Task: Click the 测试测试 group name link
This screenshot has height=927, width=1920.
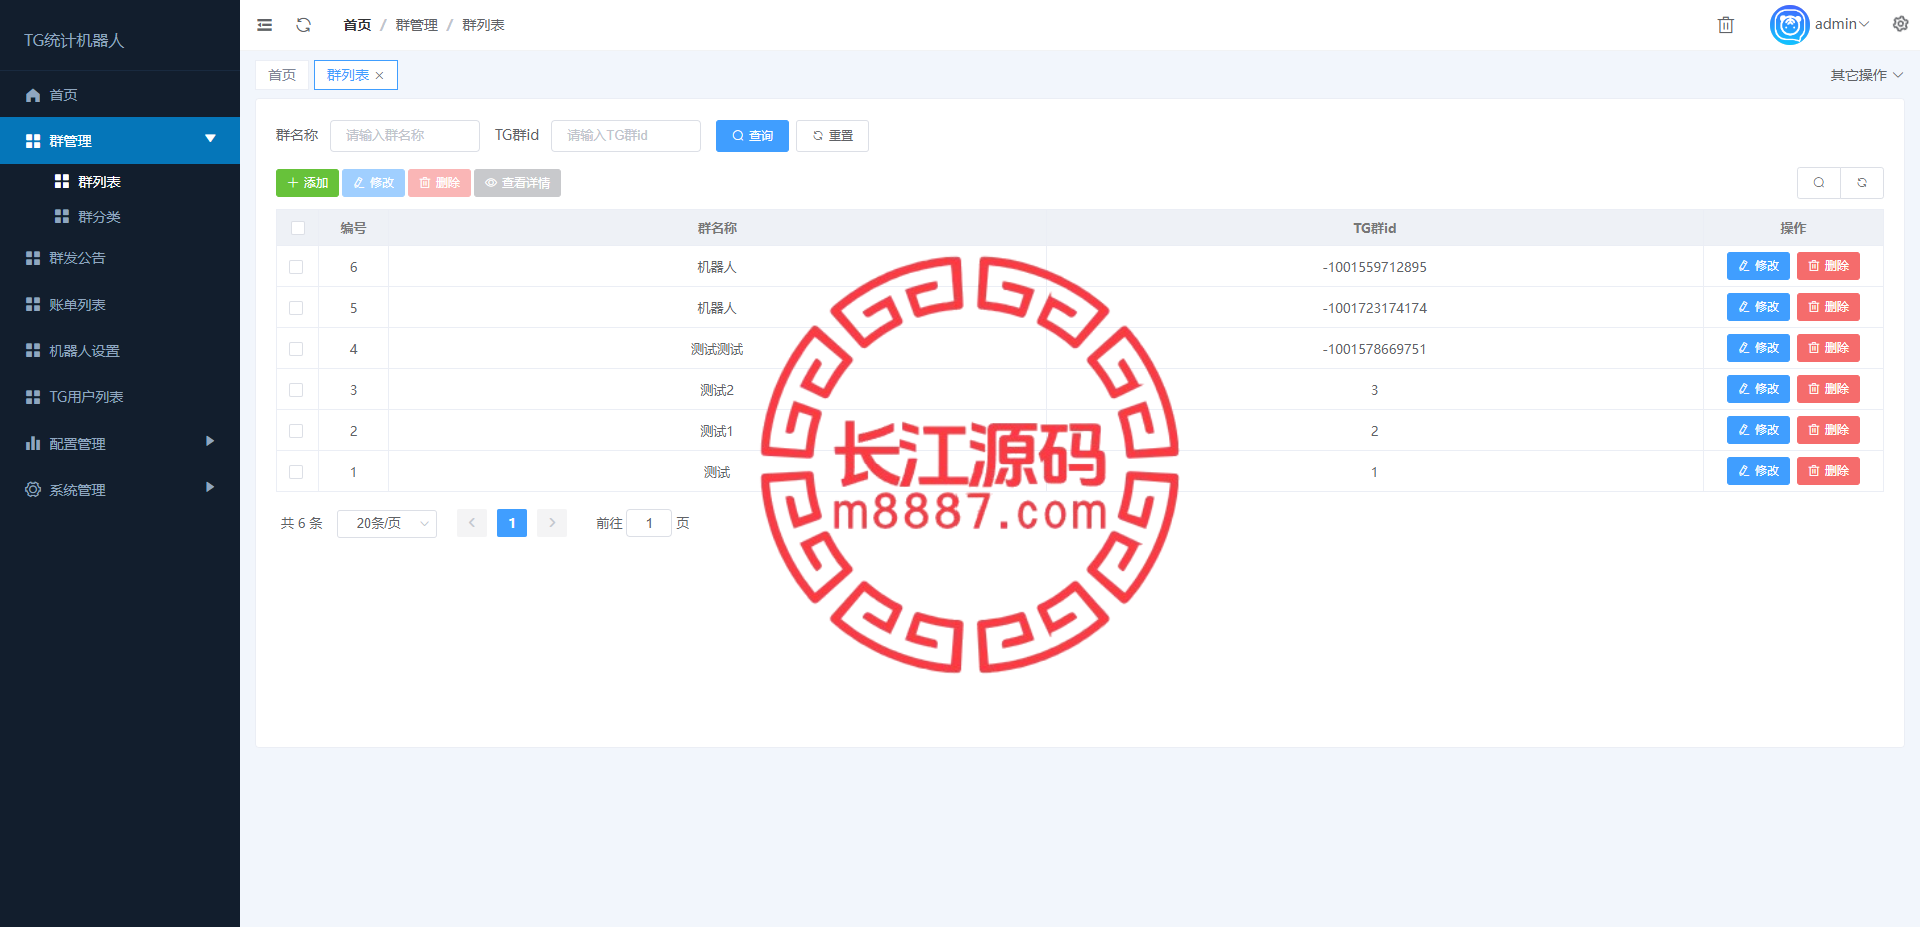Action: [717, 349]
